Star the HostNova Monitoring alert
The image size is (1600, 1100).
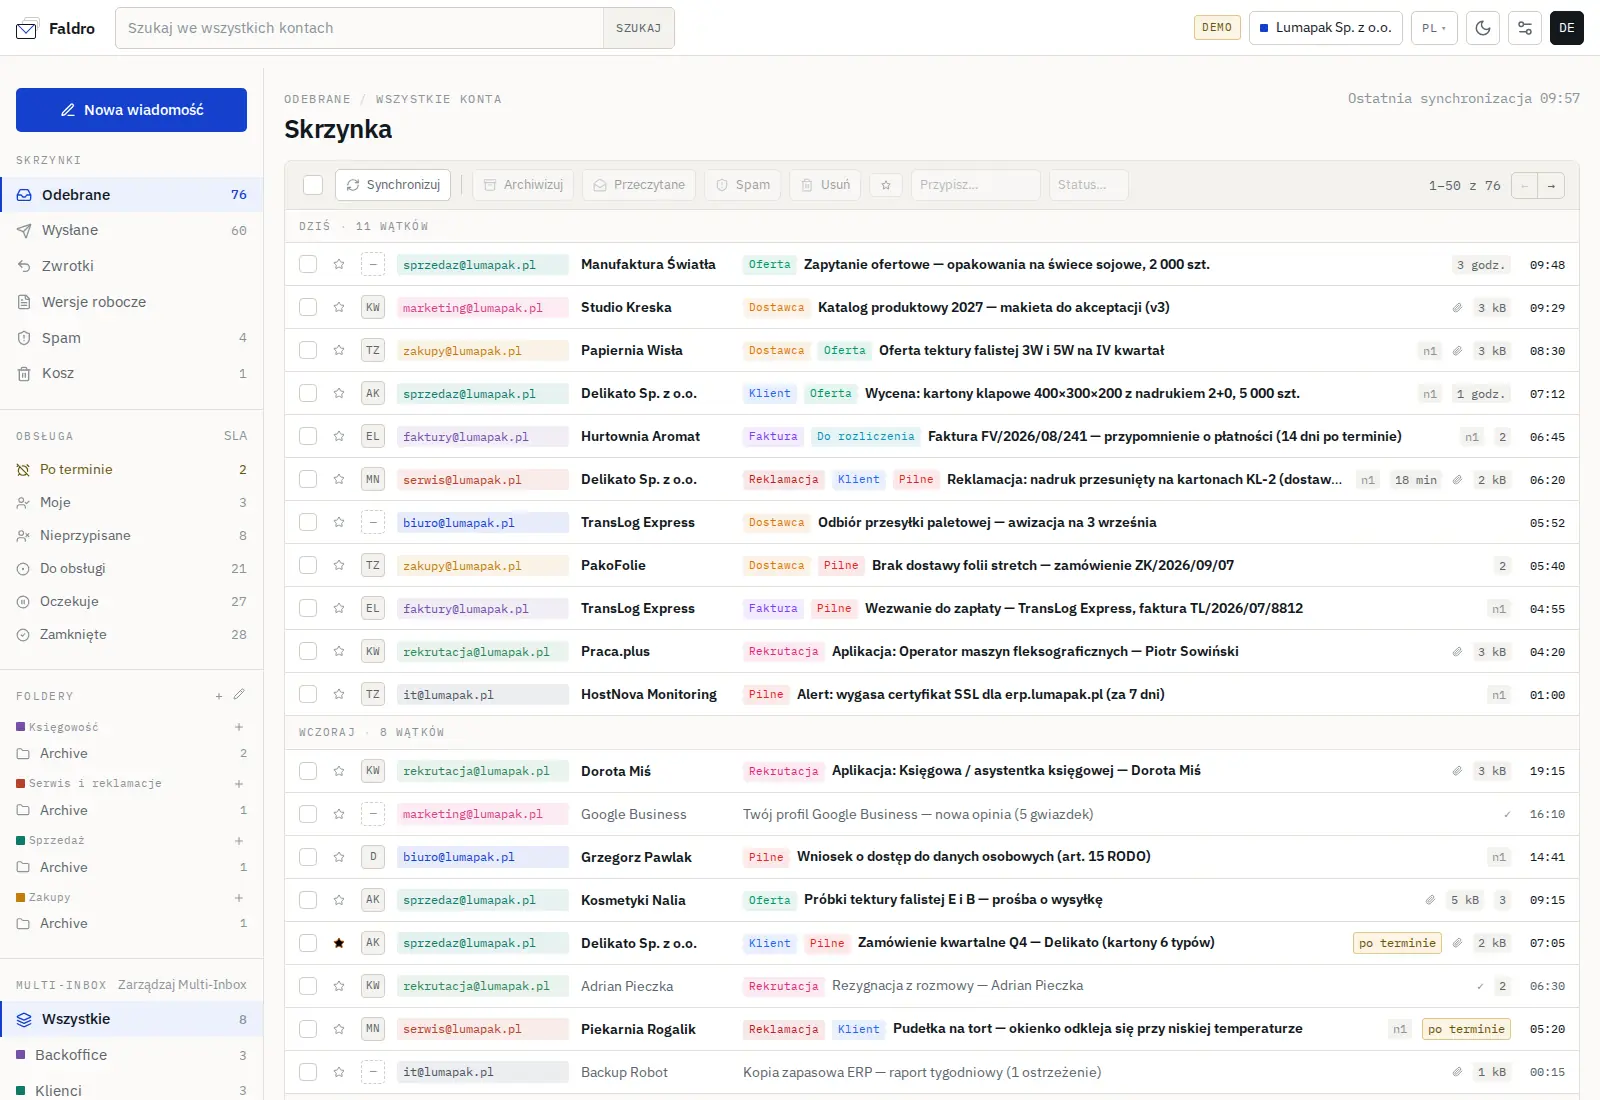339,695
